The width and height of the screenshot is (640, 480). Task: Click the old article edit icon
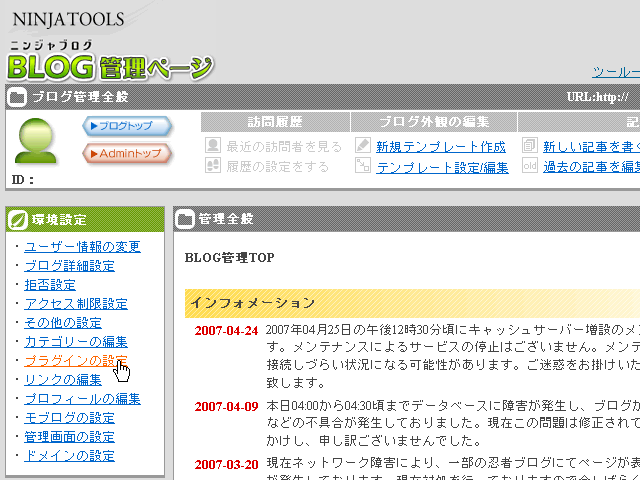click(x=529, y=166)
